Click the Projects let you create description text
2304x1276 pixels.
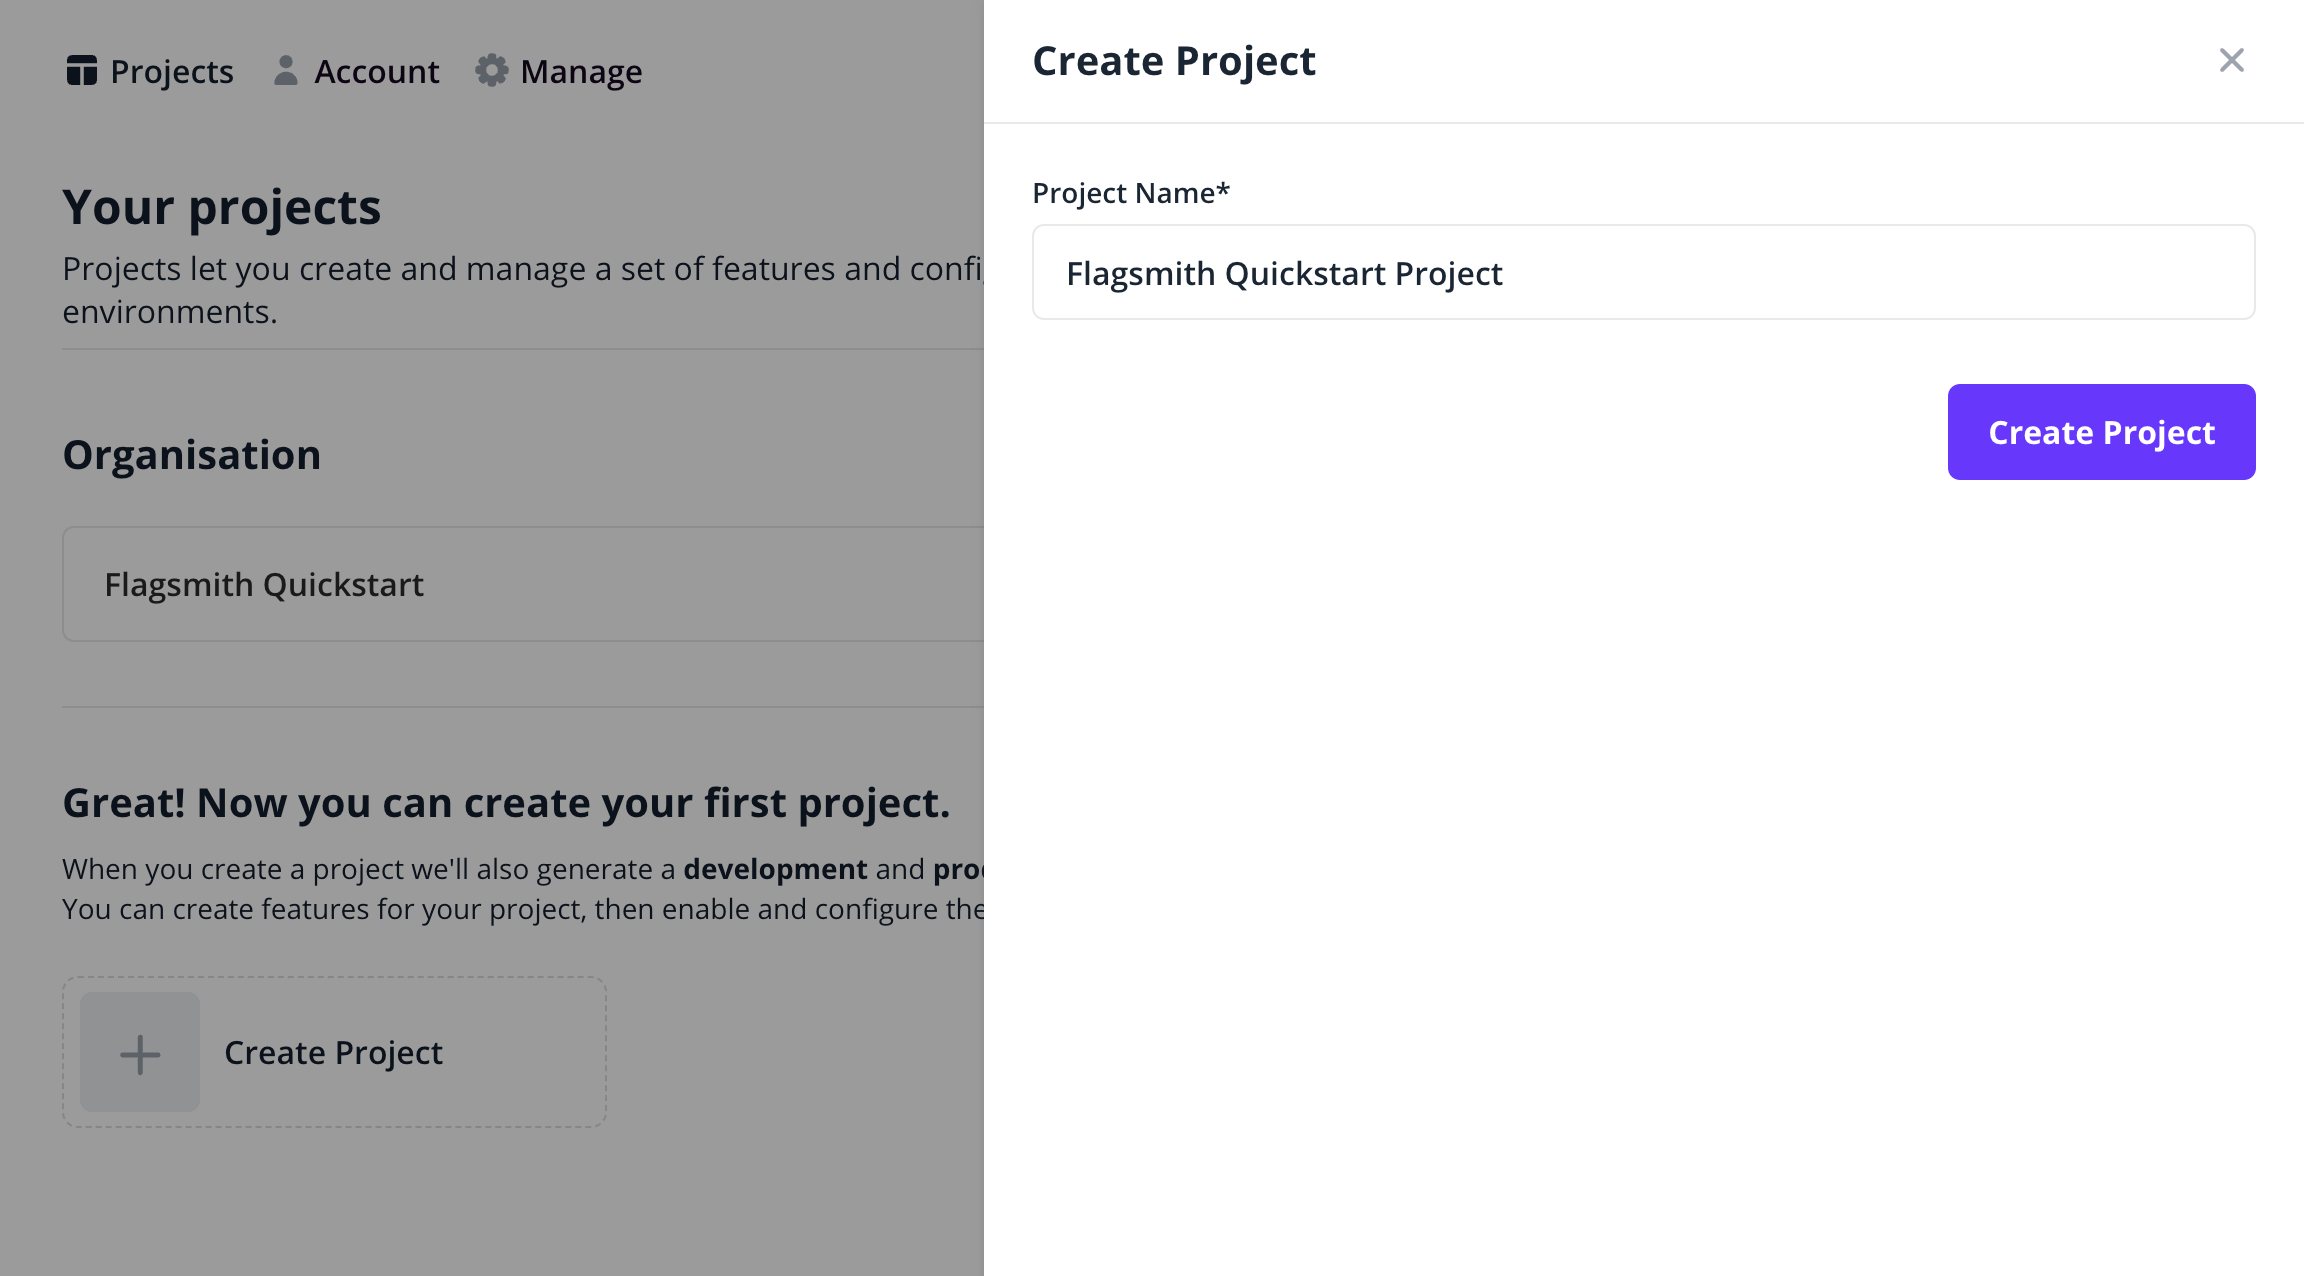[521, 269]
